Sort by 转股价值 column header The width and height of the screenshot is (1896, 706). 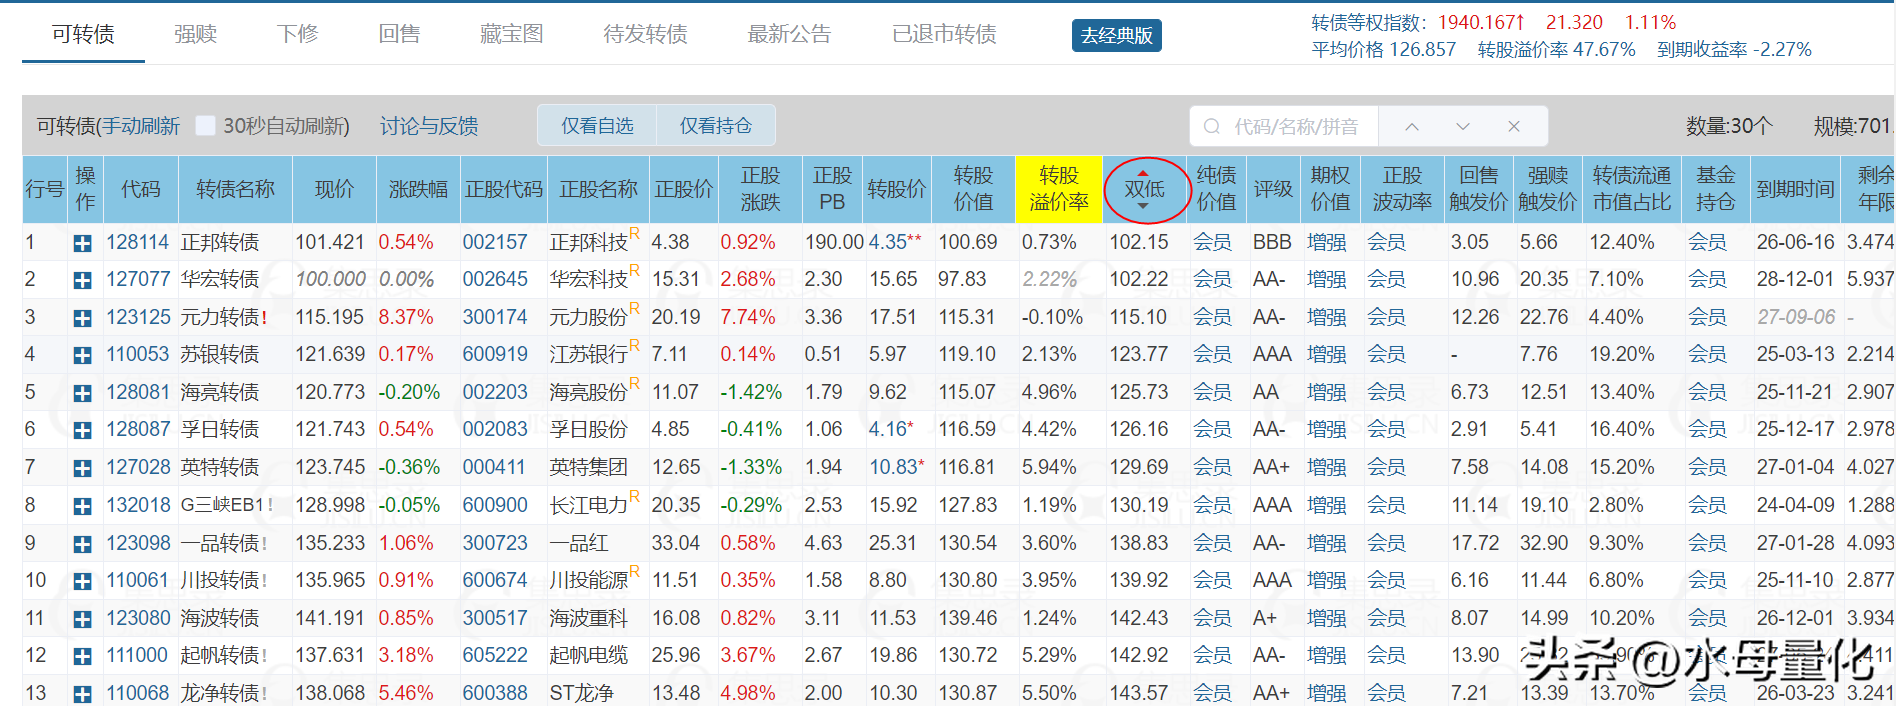tap(973, 189)
